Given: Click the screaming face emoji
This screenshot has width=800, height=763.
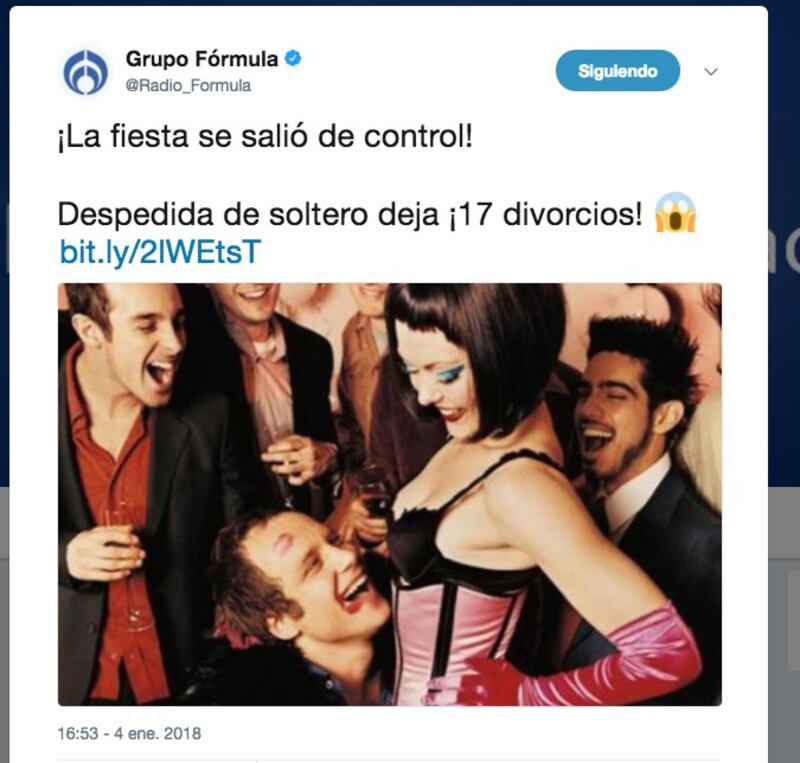Looking at the screenshot, I should (x=676, y=212).
